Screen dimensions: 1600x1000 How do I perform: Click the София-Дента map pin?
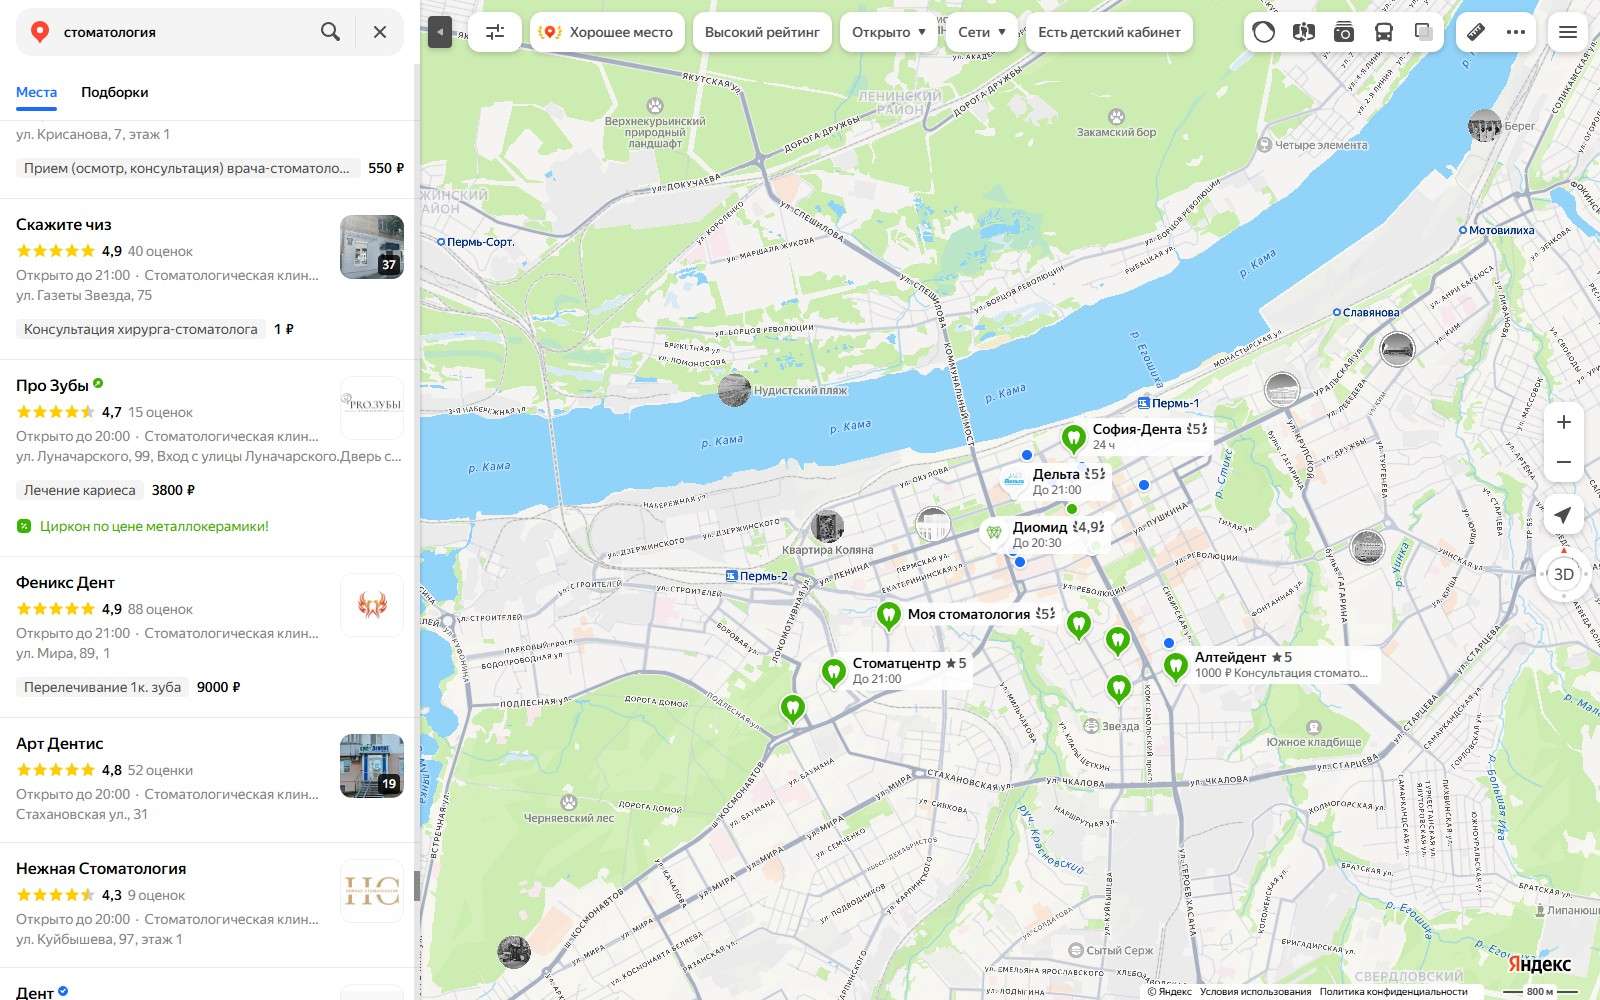(x=1073, y=438)
